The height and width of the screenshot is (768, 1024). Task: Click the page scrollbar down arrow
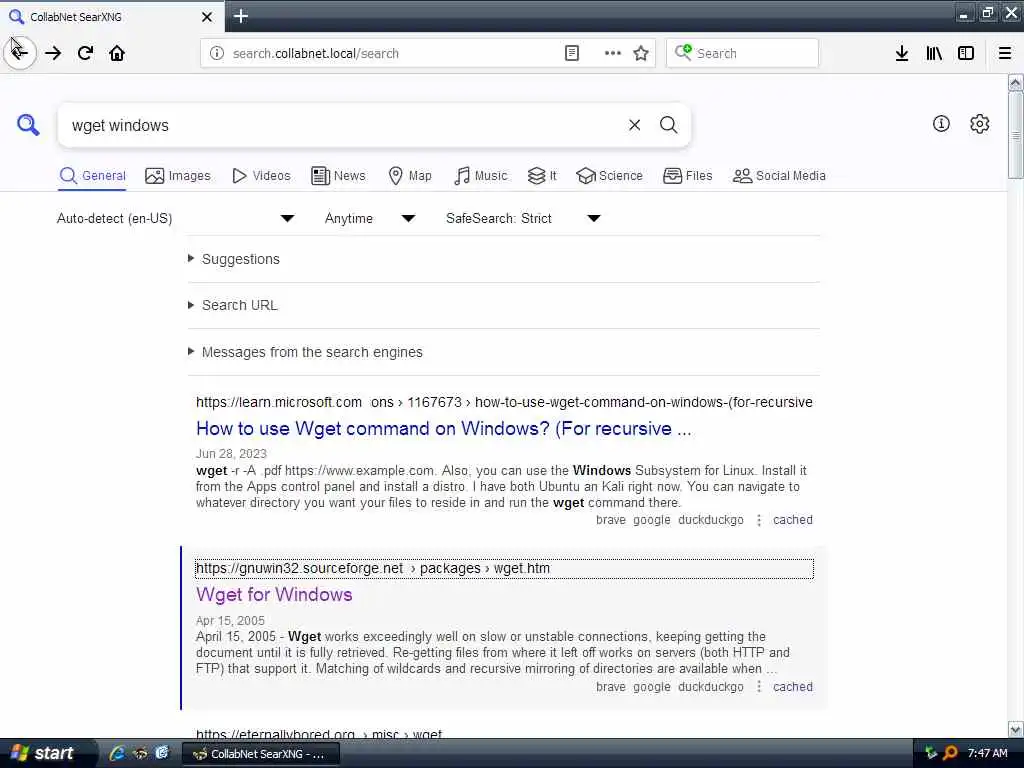[1016, 729]
